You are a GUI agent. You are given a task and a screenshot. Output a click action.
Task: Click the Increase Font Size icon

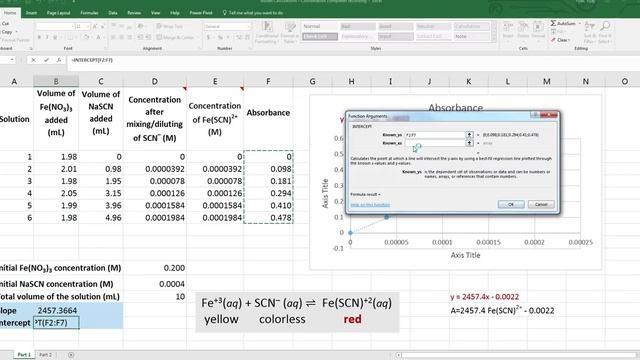point(95,27)
